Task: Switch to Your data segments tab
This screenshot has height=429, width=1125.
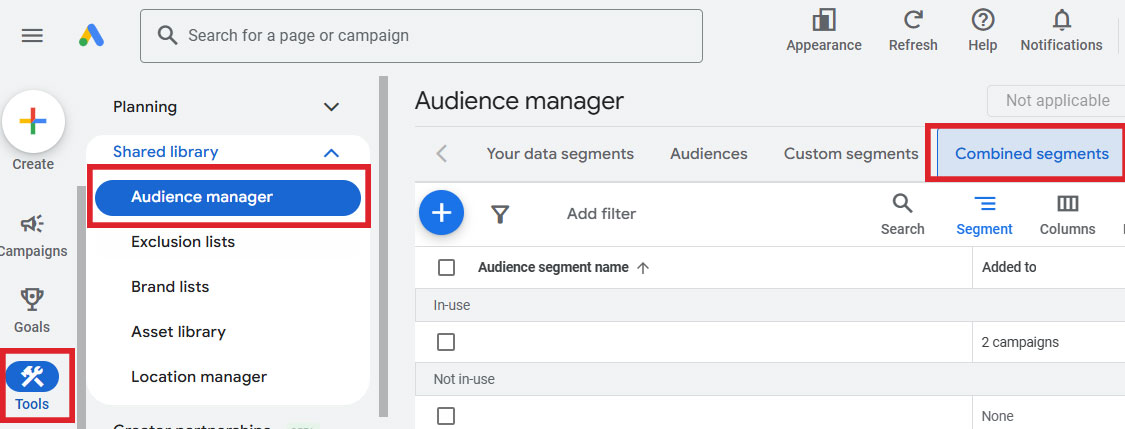Action: click(x=560, y=154)
